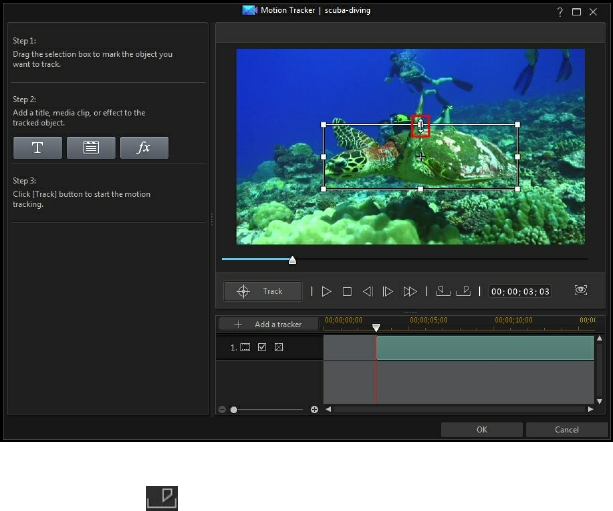
Task: Click the top-right selection box handle
Action: [x=518, y=125]
